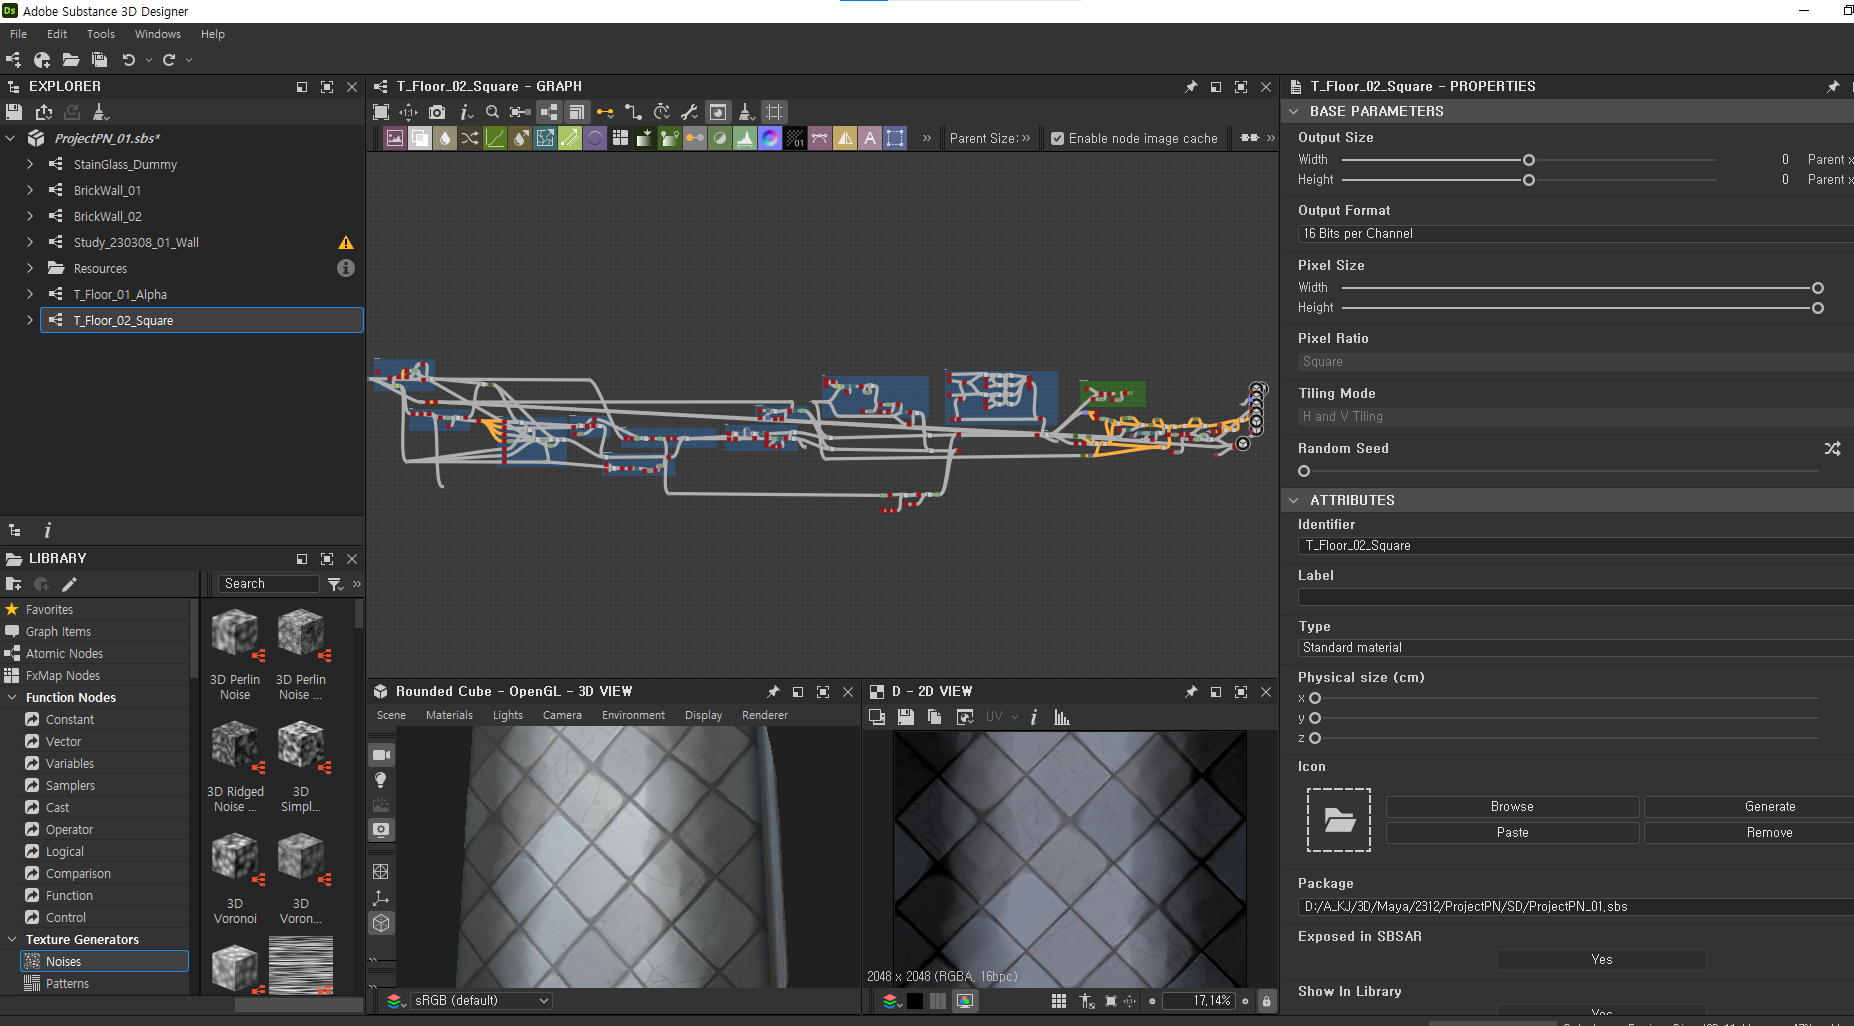
Task: Add a Channel Shuffle node from toolbar
Action: point(470,138)
